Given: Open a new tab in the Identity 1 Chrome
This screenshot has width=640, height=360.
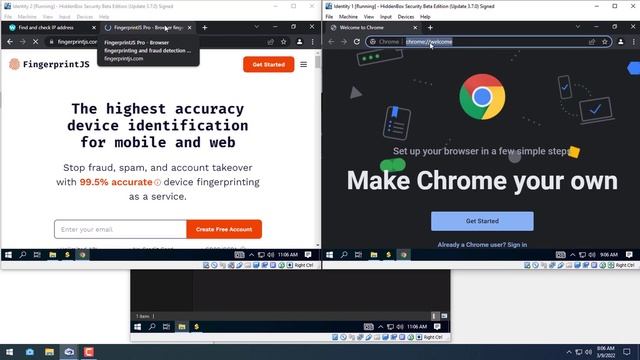Looking at the screenshot, I should click(430, 27).
